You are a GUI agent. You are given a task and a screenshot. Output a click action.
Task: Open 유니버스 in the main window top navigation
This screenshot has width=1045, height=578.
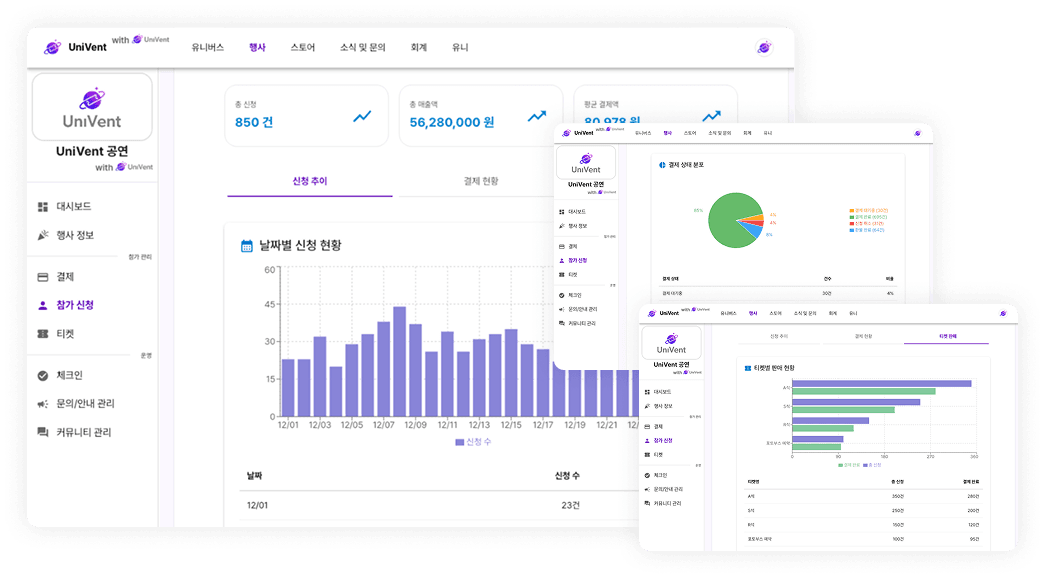click(x=208, y=47)
